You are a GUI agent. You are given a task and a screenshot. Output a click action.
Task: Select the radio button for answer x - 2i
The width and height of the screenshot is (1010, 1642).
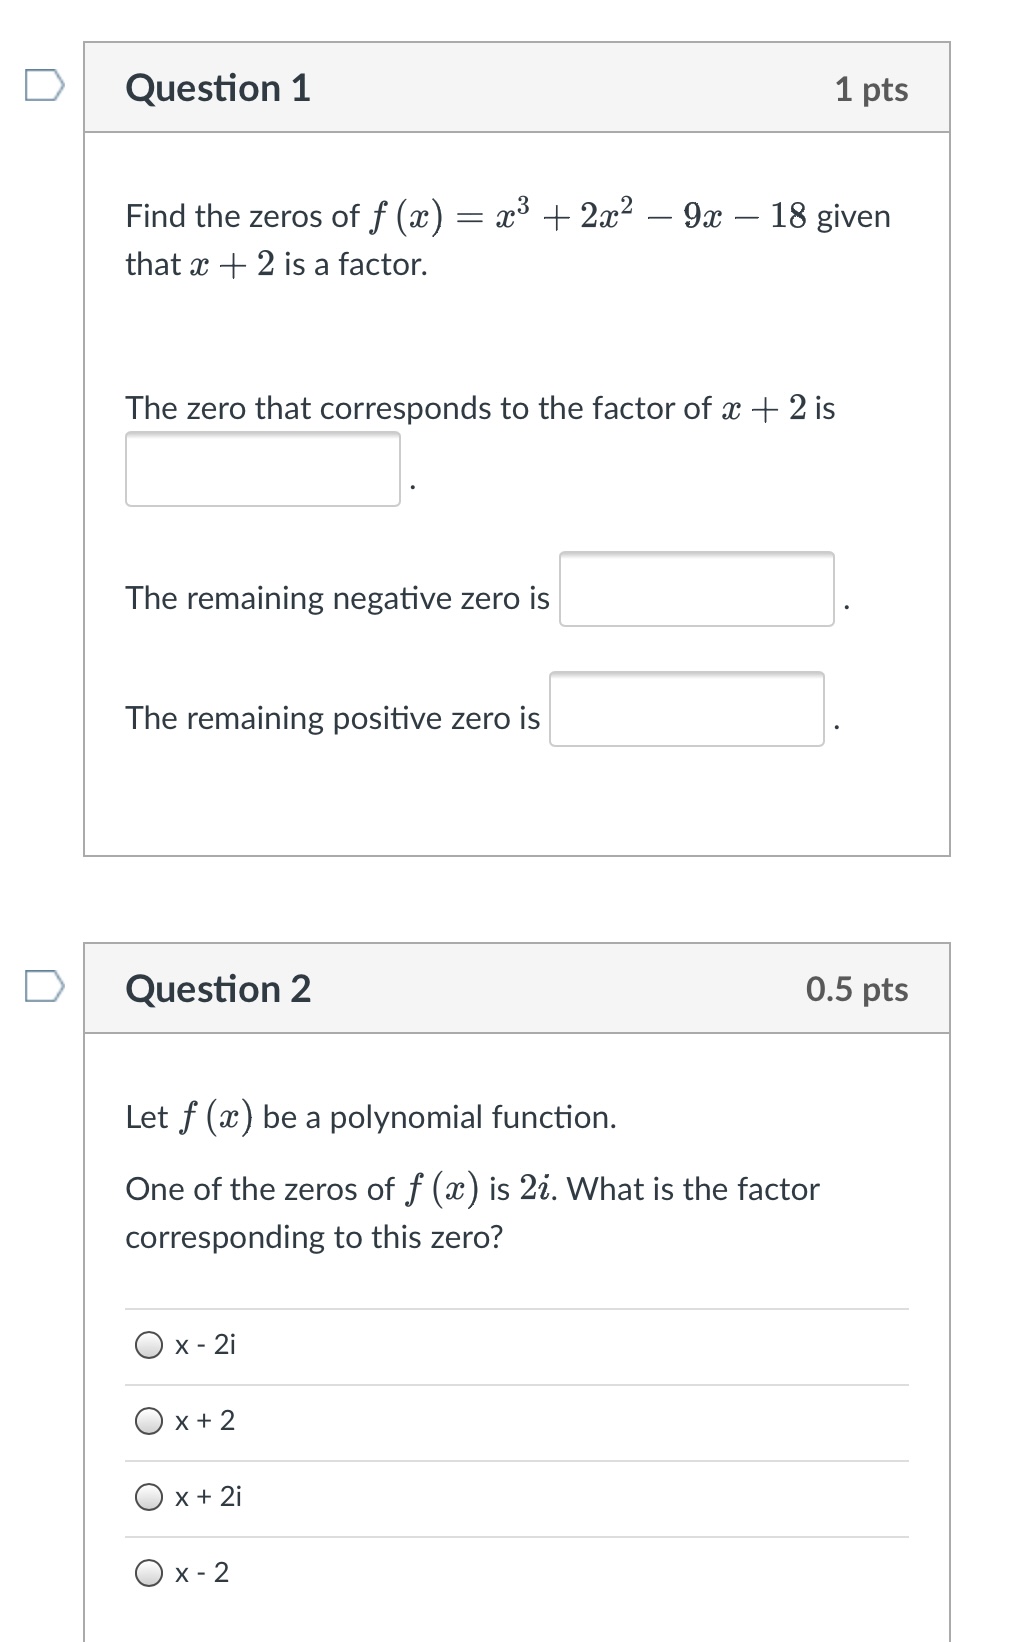point(150,1345)
